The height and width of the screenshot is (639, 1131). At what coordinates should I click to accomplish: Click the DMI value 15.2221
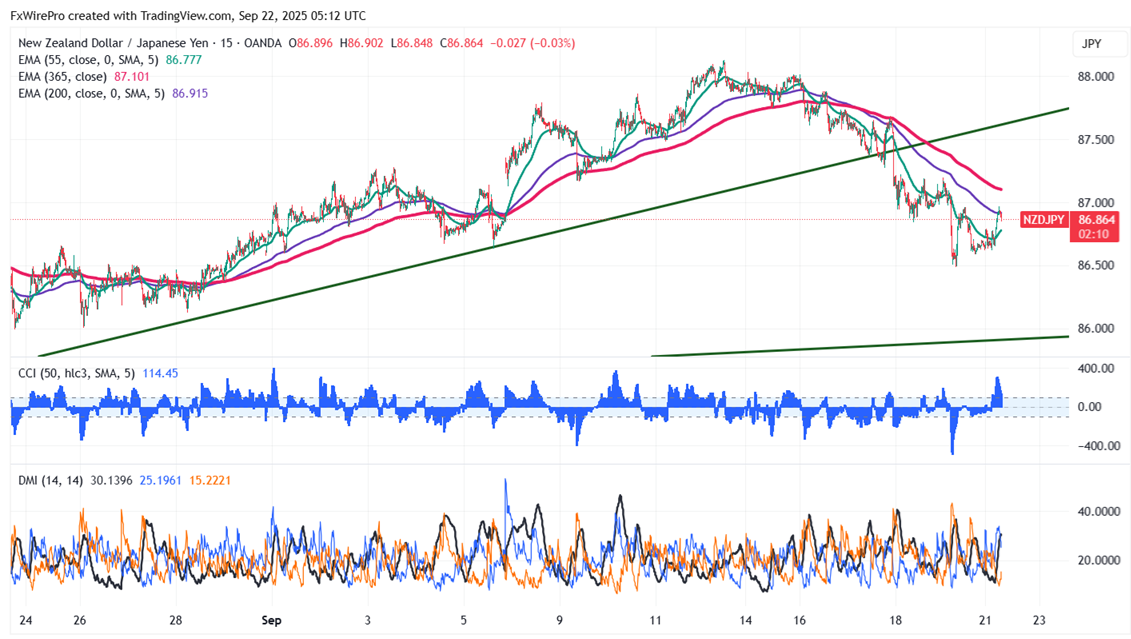[210, 480]
